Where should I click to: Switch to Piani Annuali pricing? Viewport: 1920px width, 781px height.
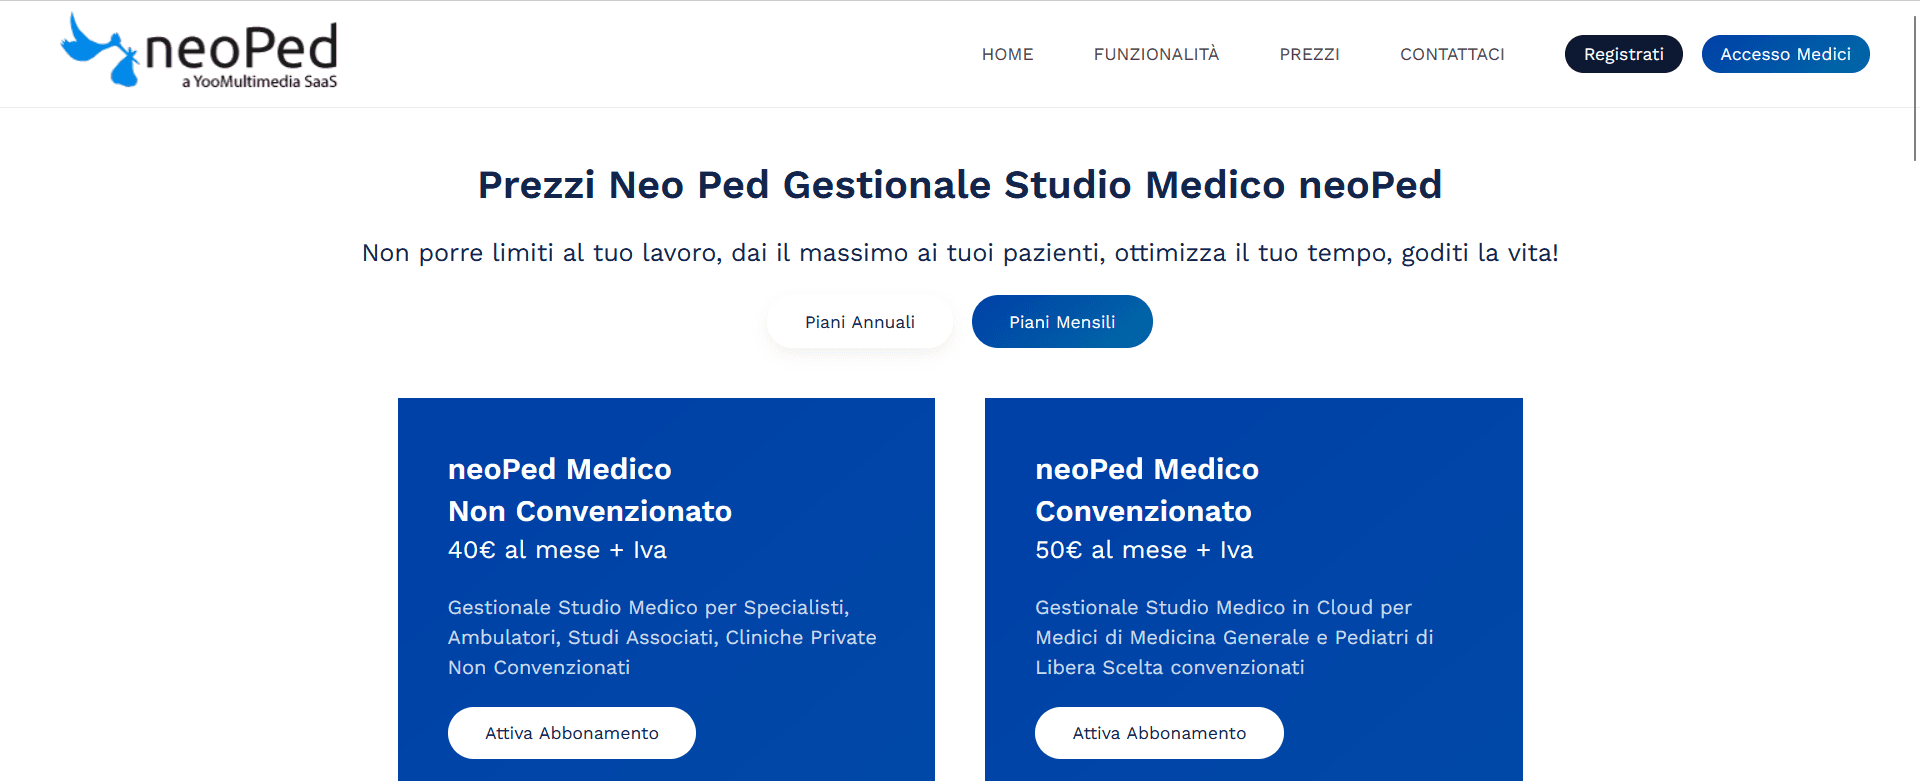click(x=859, y=321)
